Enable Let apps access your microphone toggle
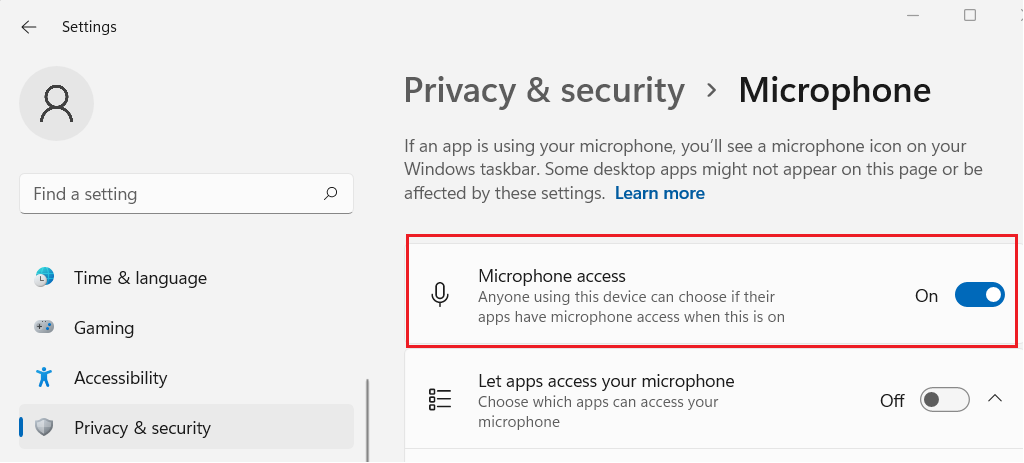The height and width of the screenshot is (463, 1024). tap(944, 399)
